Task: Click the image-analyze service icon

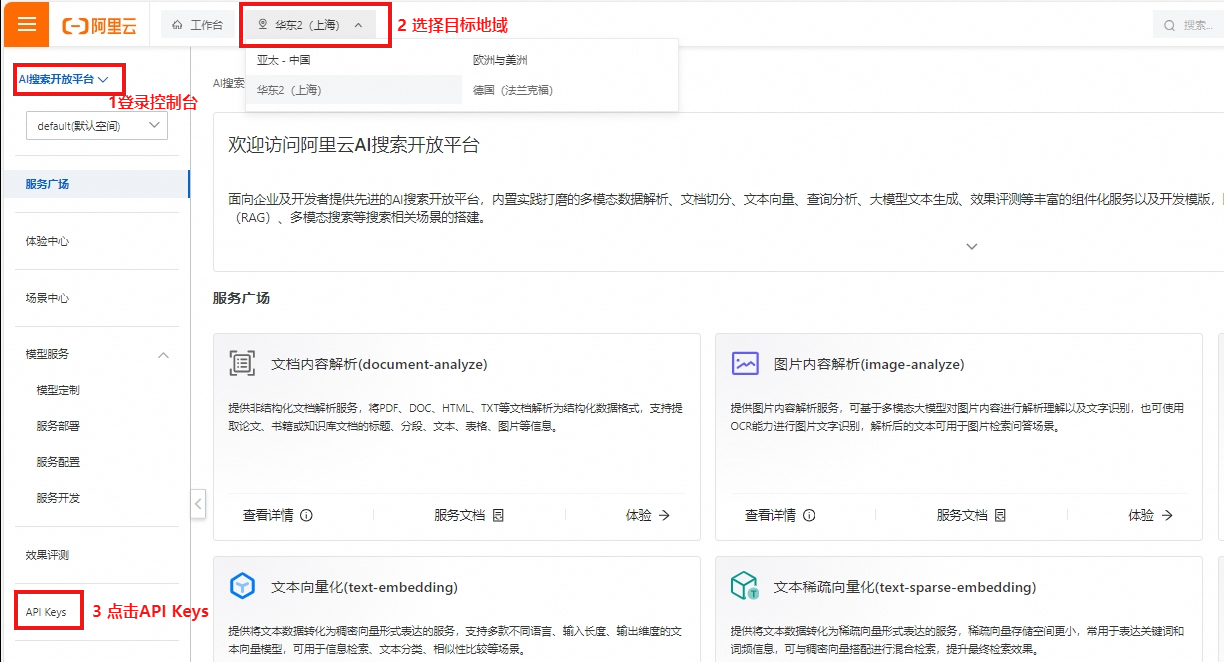Action: [745, 363]
